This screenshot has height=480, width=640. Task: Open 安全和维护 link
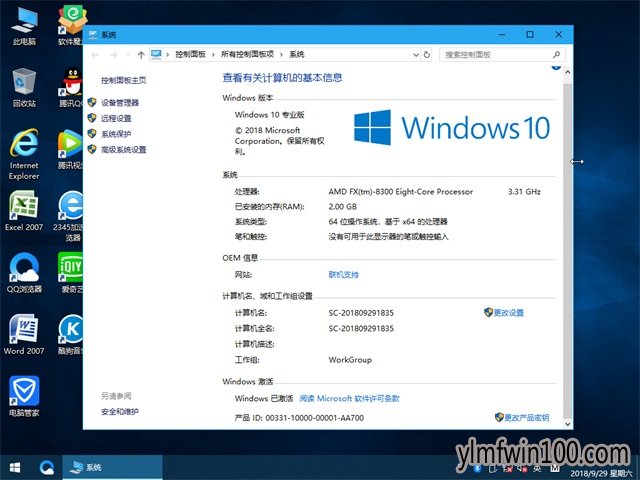point(120,411)
